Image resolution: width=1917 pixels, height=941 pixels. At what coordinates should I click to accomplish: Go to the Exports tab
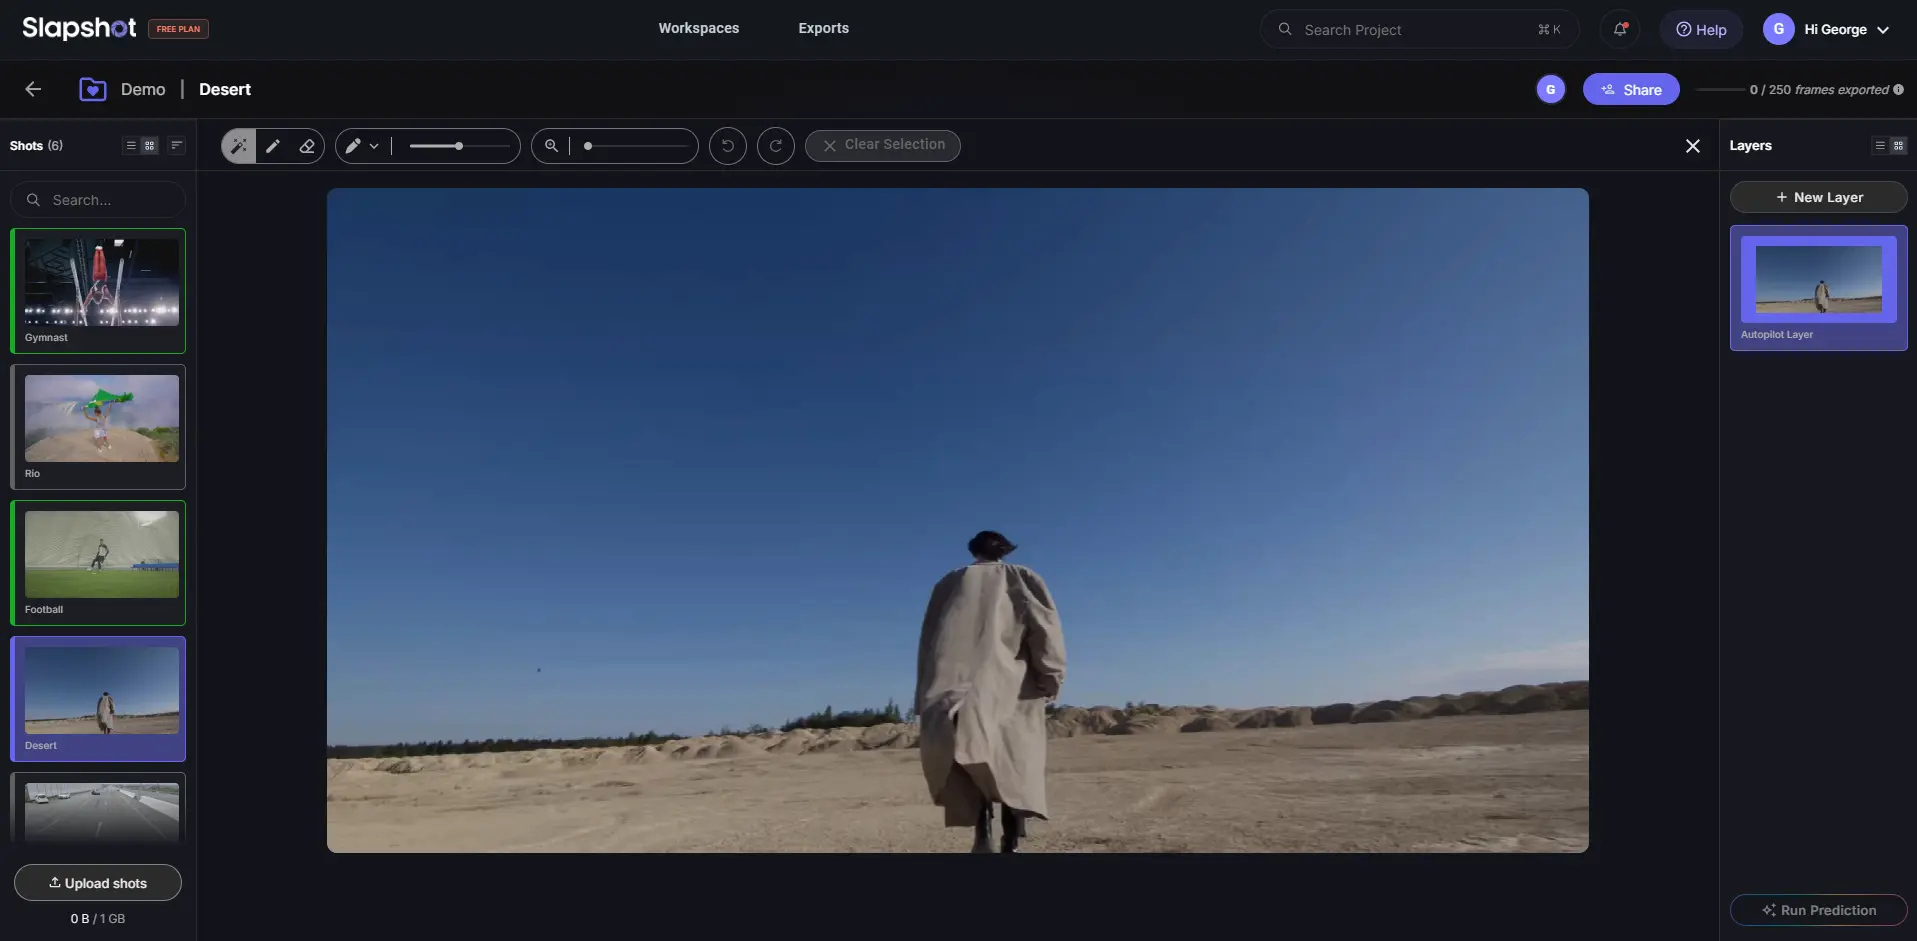823,28
